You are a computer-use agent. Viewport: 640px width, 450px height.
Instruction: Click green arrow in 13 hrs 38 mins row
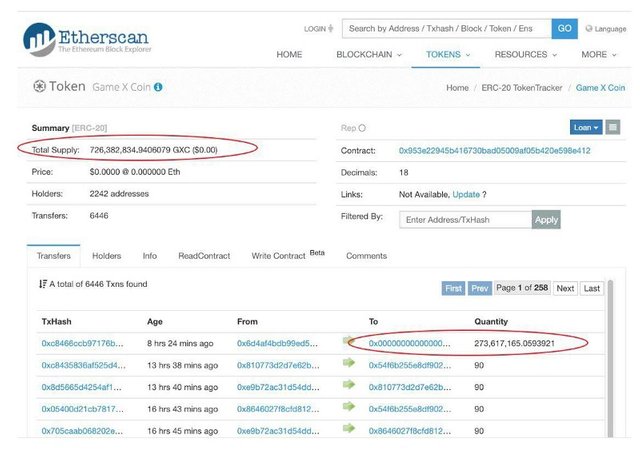click(x=349, y=363)
